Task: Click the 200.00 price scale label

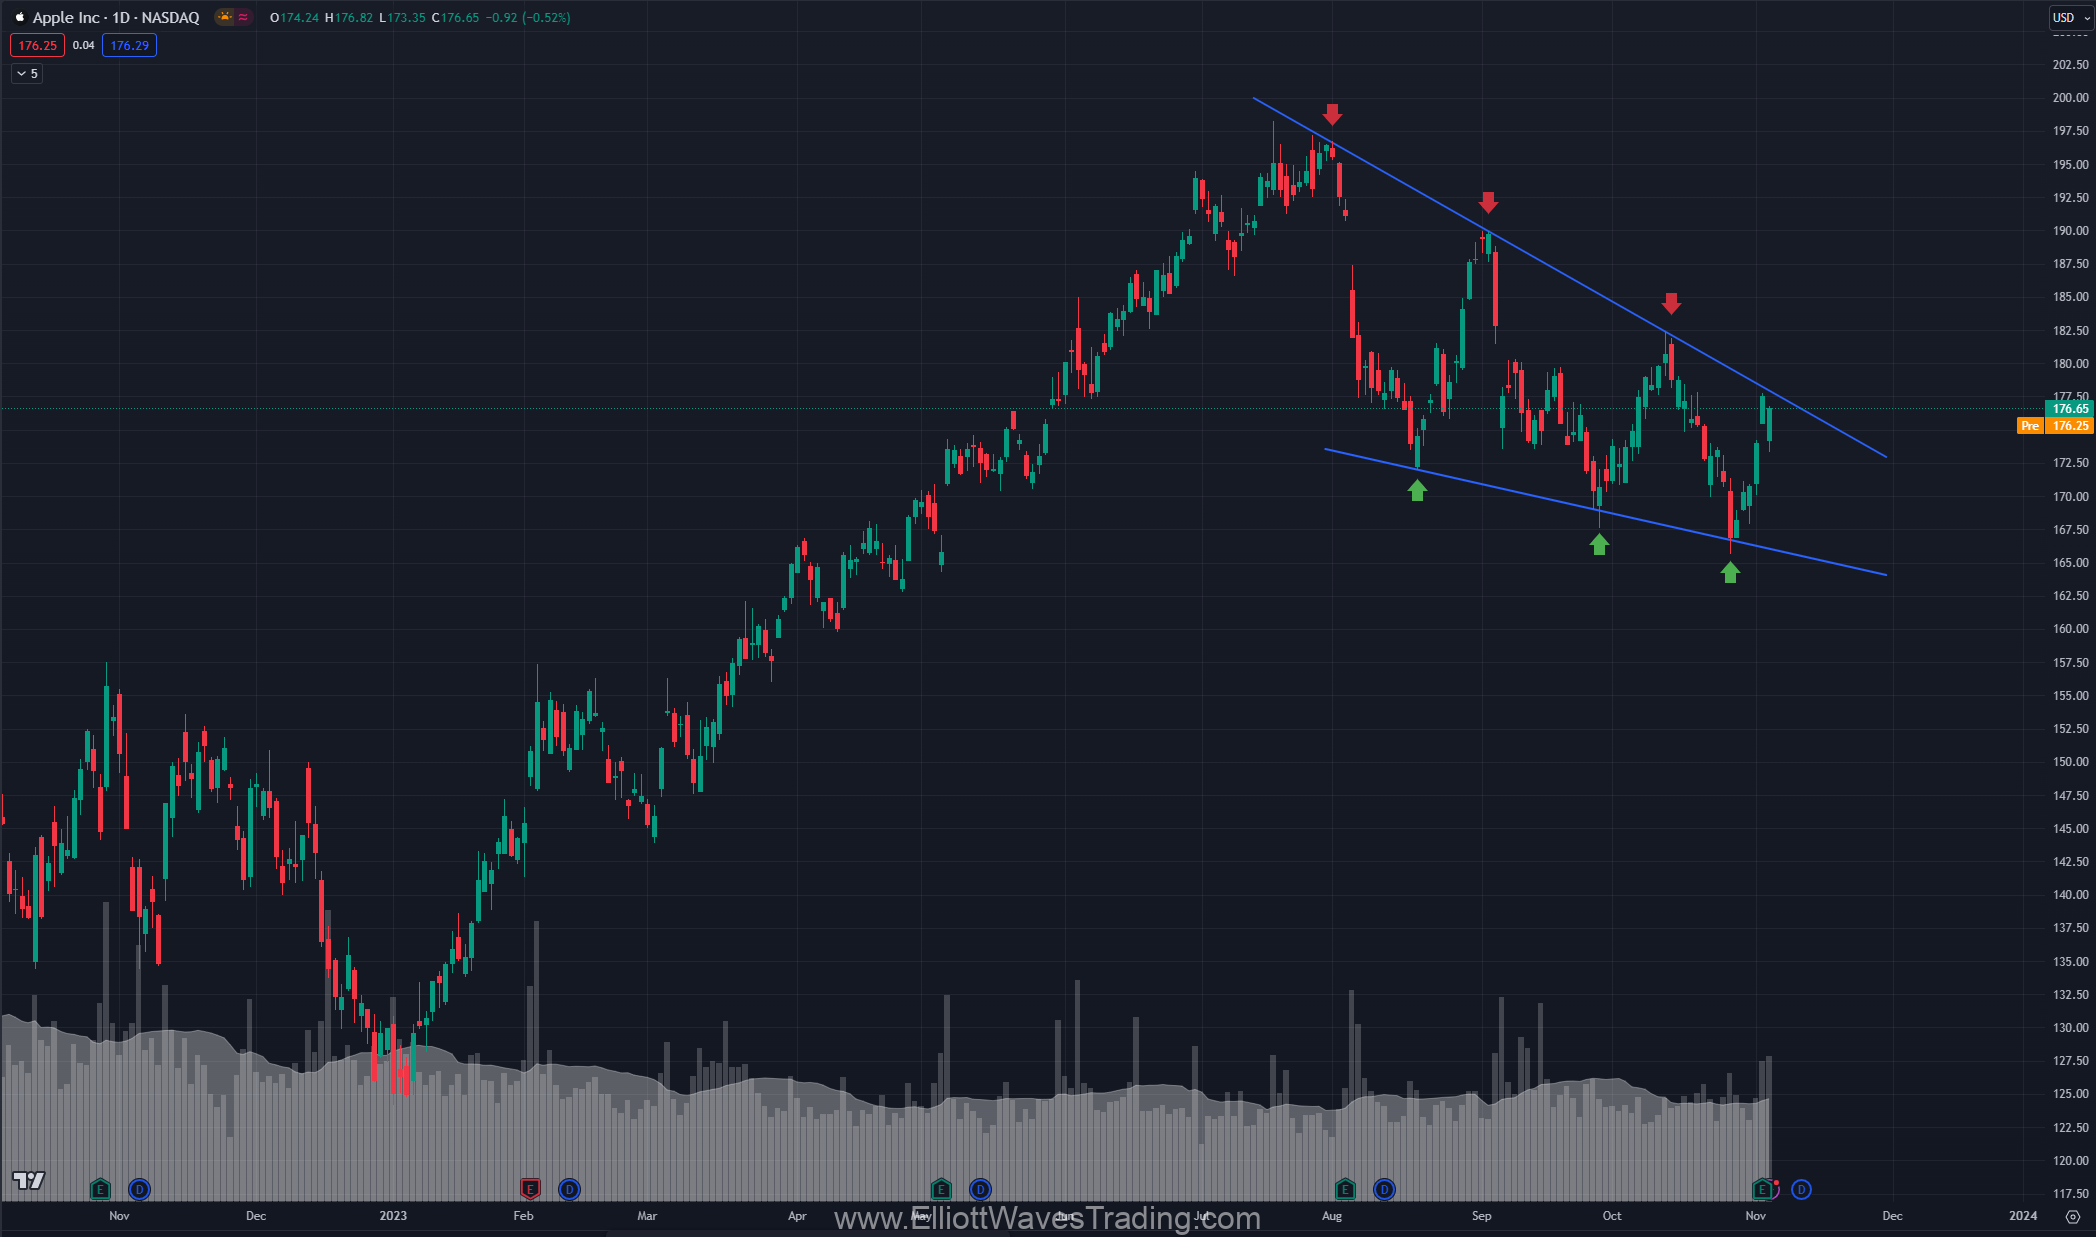Action: 2070,98
